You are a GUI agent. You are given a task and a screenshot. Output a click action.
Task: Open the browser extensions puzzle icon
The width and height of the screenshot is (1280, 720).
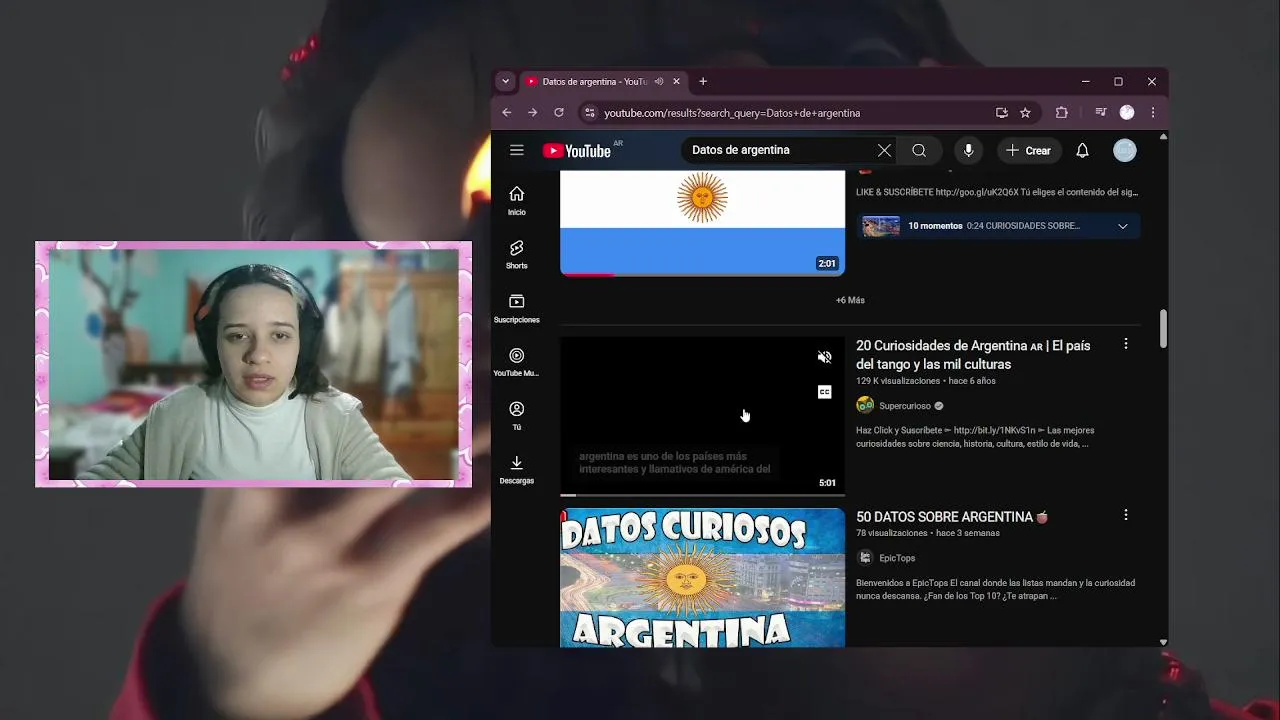point(1062,113)
